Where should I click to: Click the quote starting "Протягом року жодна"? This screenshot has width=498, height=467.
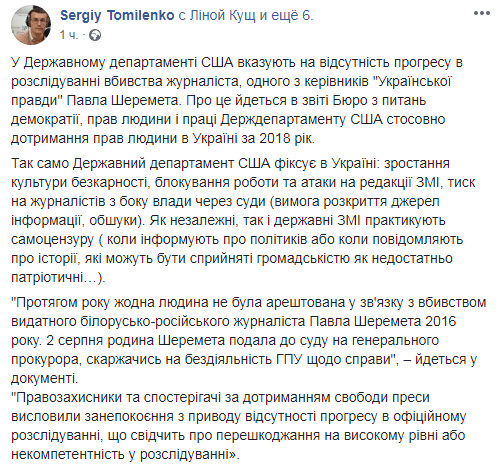coord(249,340)
